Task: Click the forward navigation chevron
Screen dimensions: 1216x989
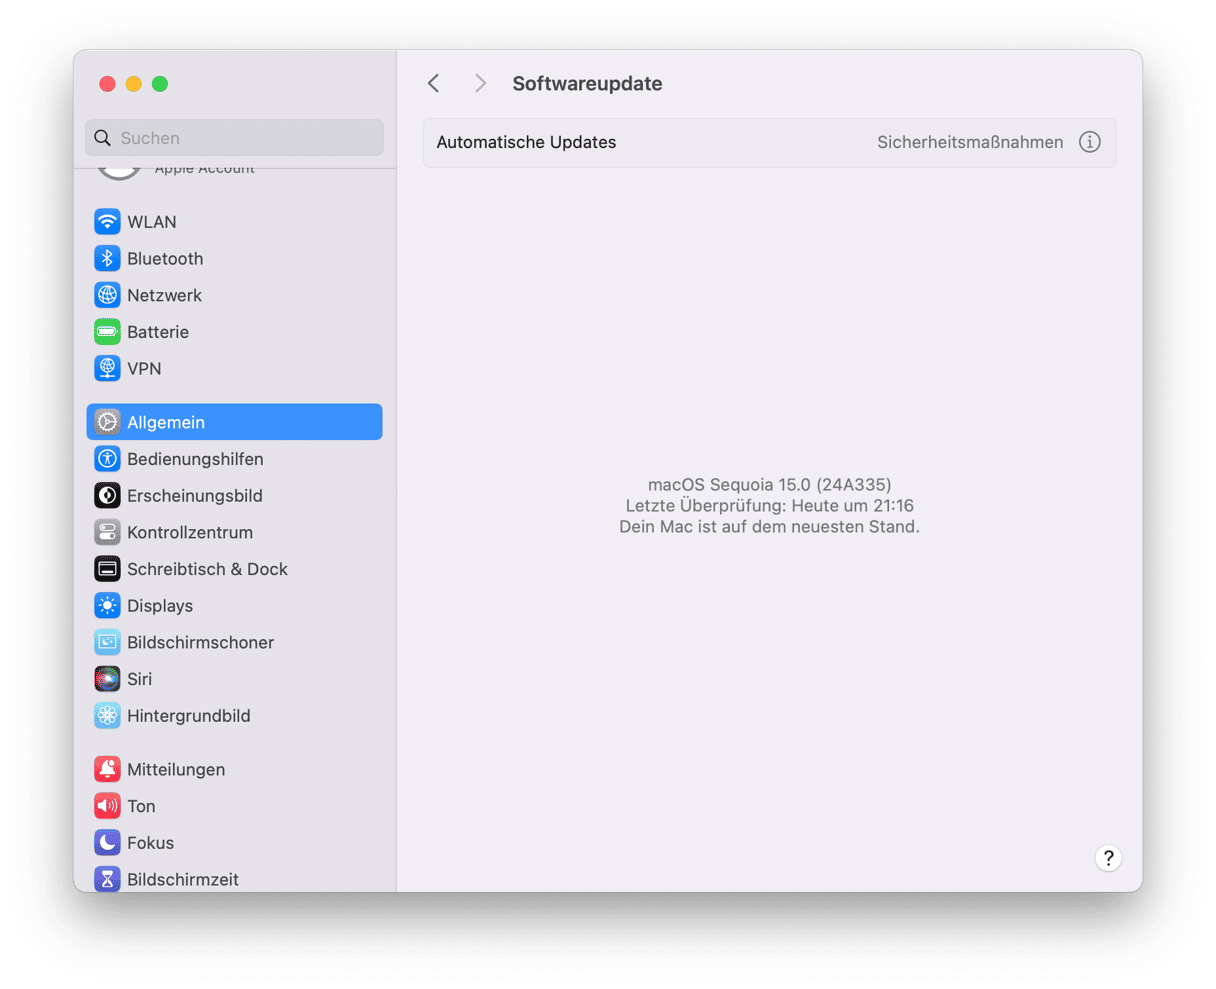Action: coord(480,84)
